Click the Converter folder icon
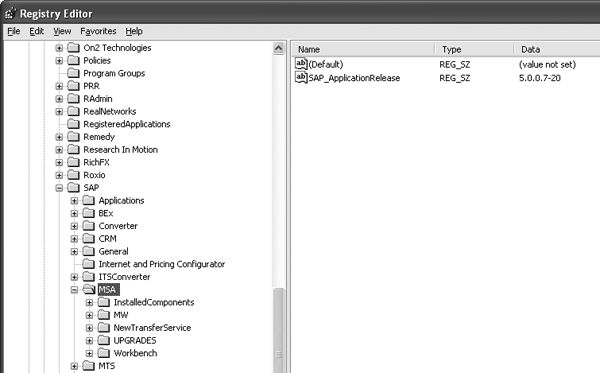 [88, 226]
